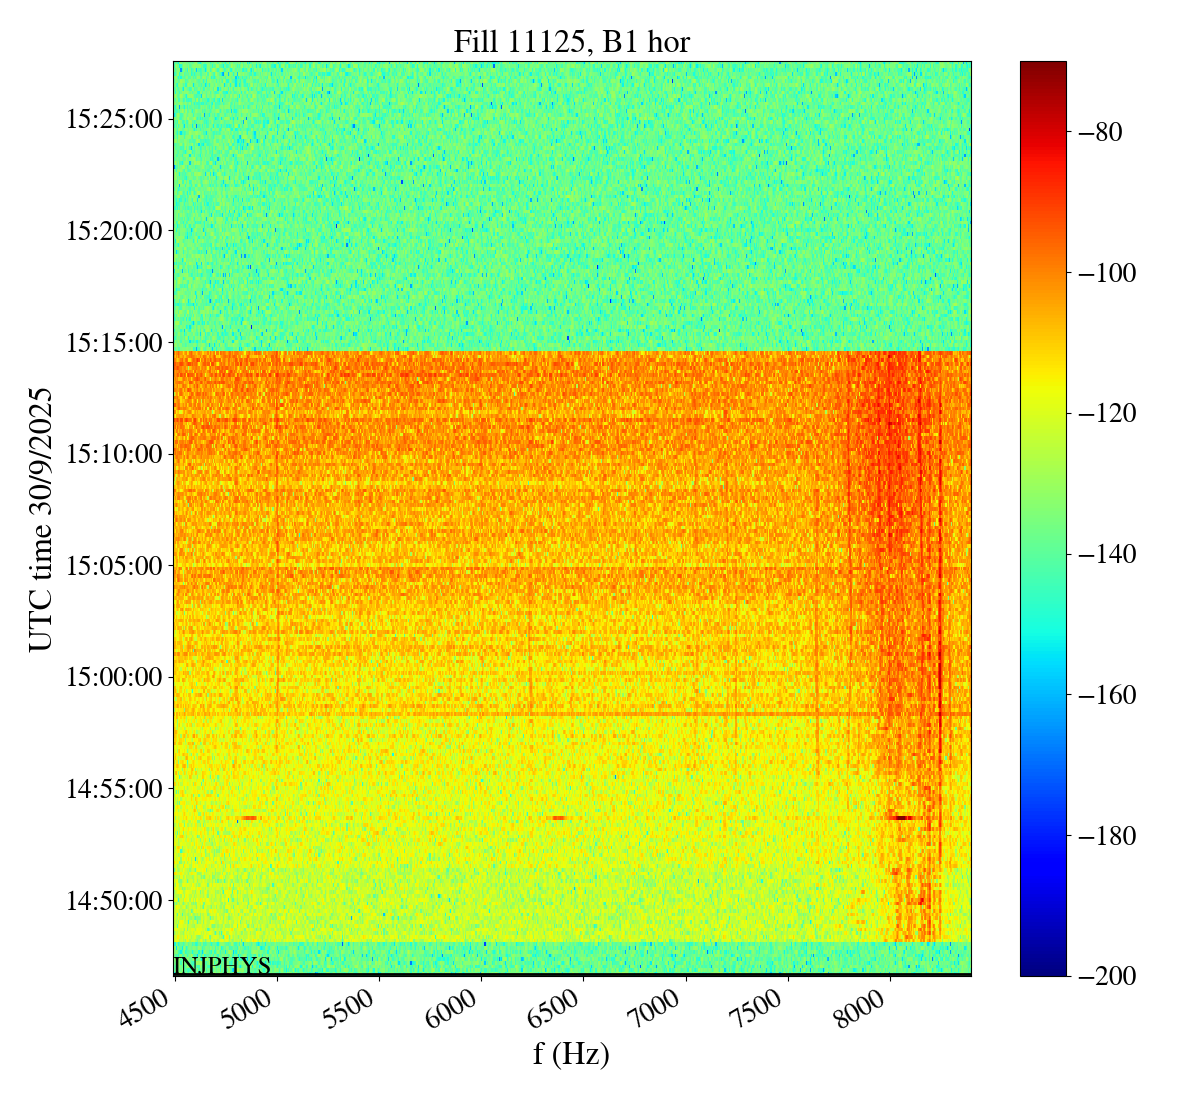Click the plot title "Fill 11125, B1 hor"
This screenshot has width=1200, height=1100.
(571, 41)
